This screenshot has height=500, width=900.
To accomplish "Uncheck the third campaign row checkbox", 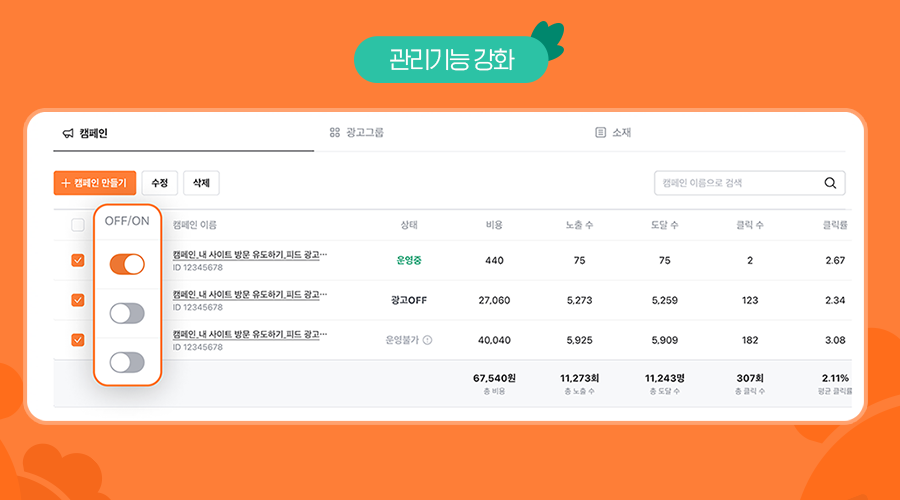I will point(78,339).
